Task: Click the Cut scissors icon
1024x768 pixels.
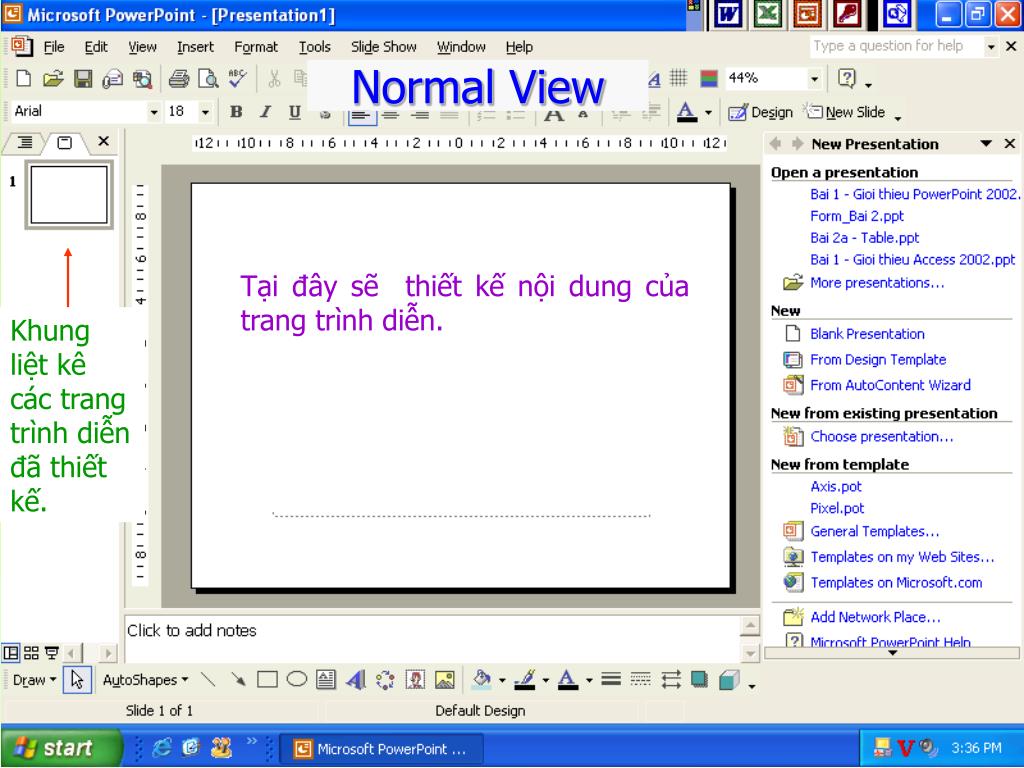Action: coord(274,79)
